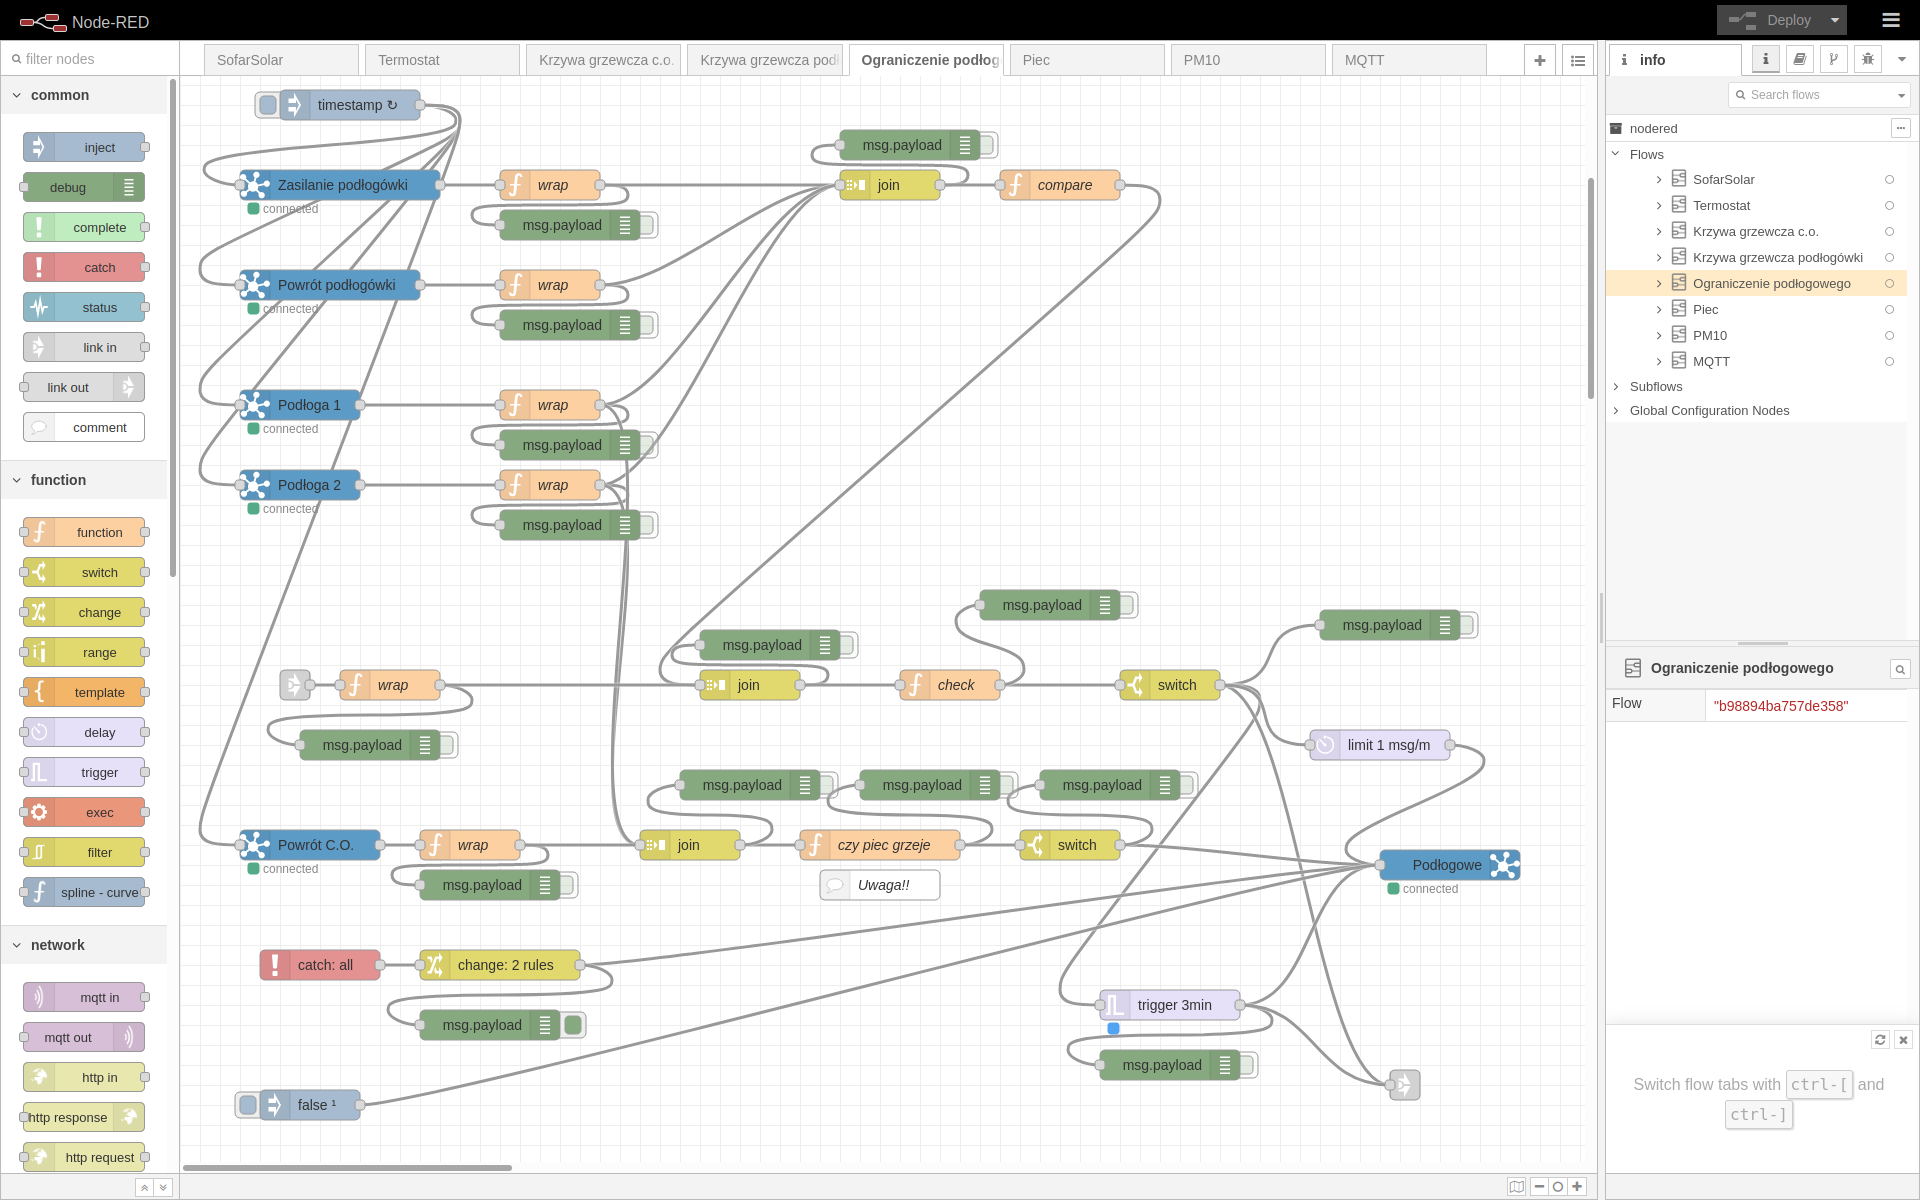The image size is (1920, 1200).
Task: Expand the Subflows tree section
Action: coord(1616,387)
